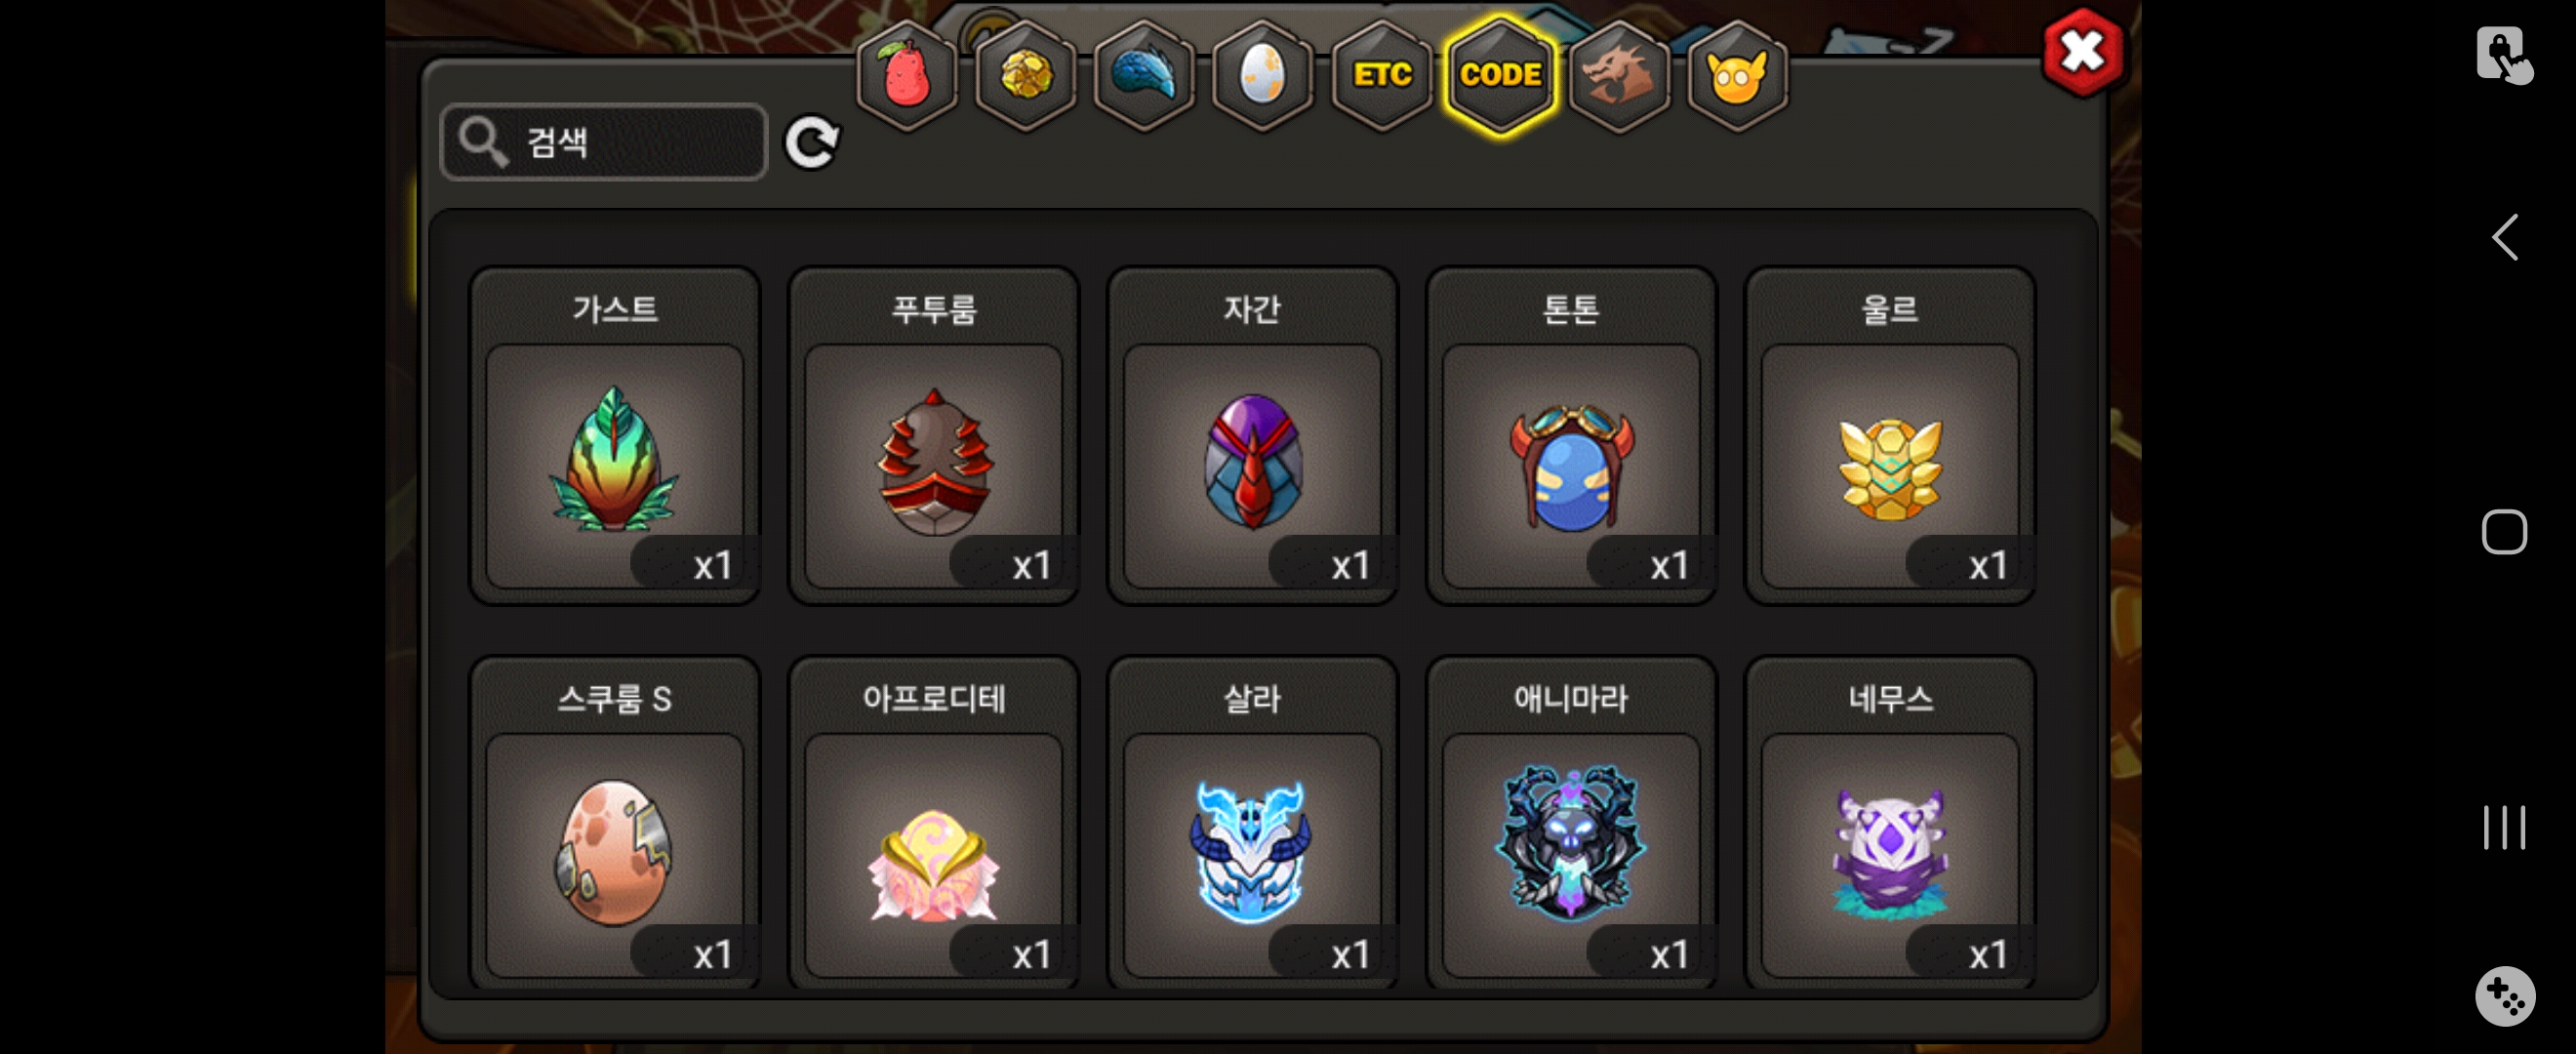Select the 톤톤 goggles egg
The width and height of the screenshot is (2576, 1054).
pyautogui.click(x=1571, y=435)
